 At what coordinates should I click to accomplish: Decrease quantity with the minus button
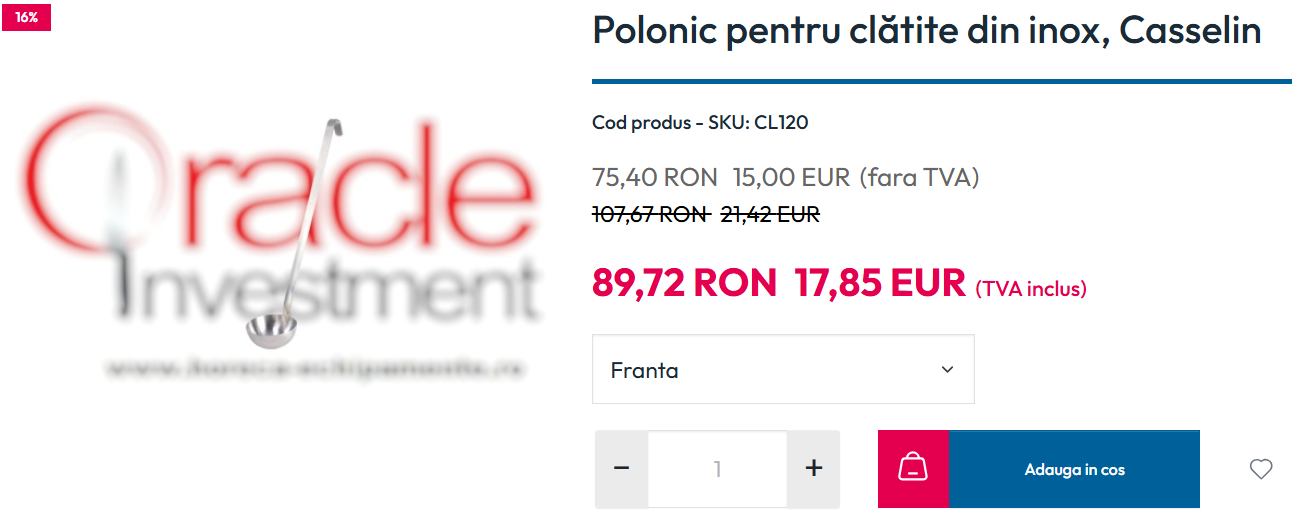[621, 469]
